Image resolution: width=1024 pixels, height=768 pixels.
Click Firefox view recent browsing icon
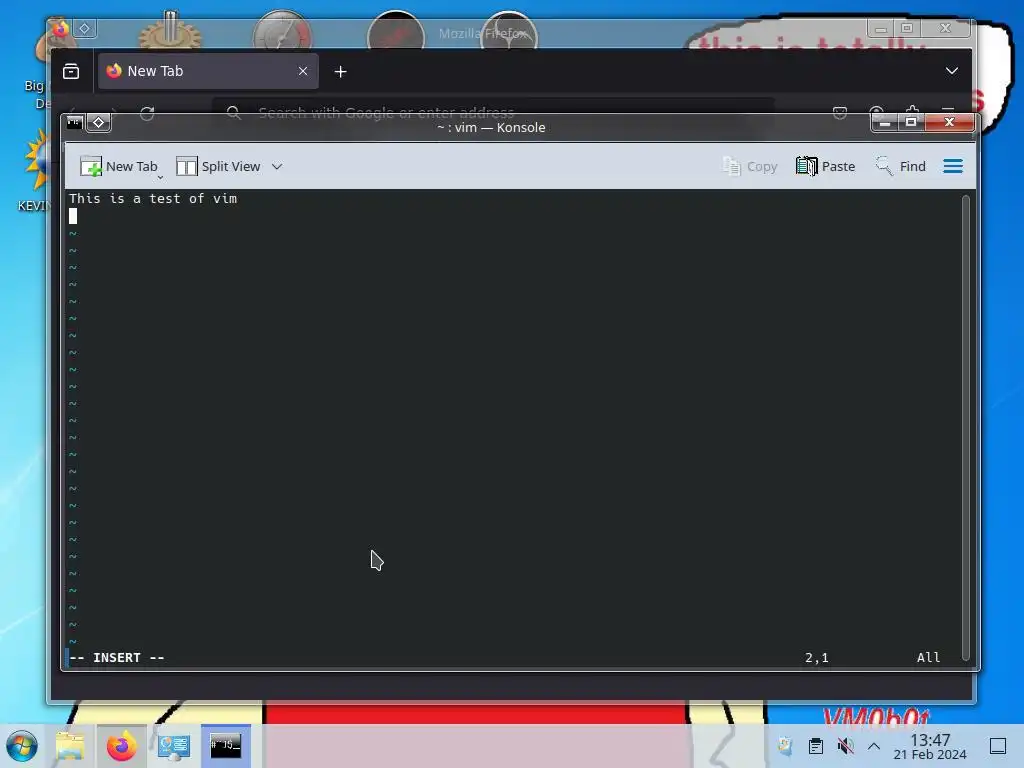click(71, 71)
